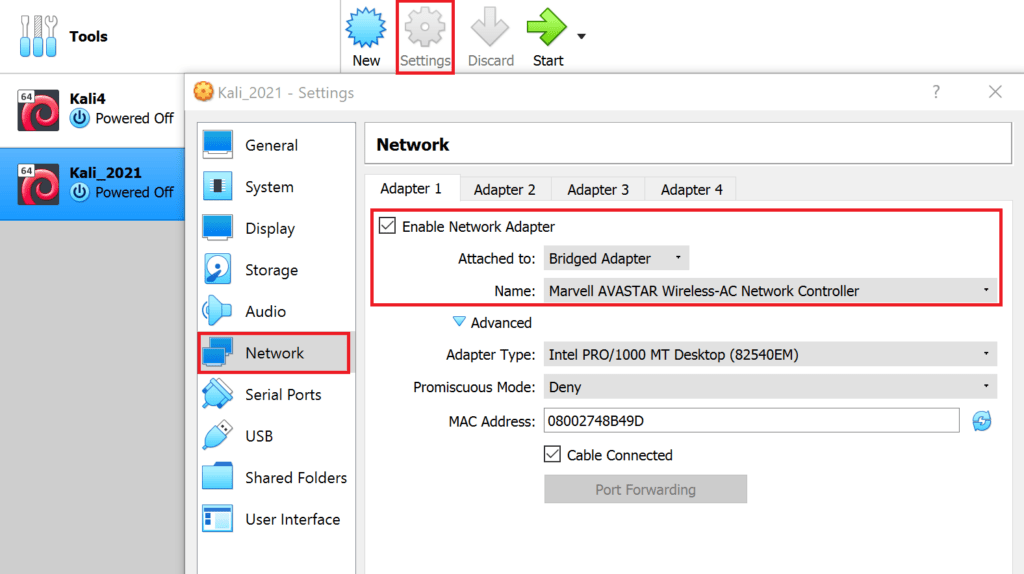Open Audio settings category icon

(x=217, y=311)
